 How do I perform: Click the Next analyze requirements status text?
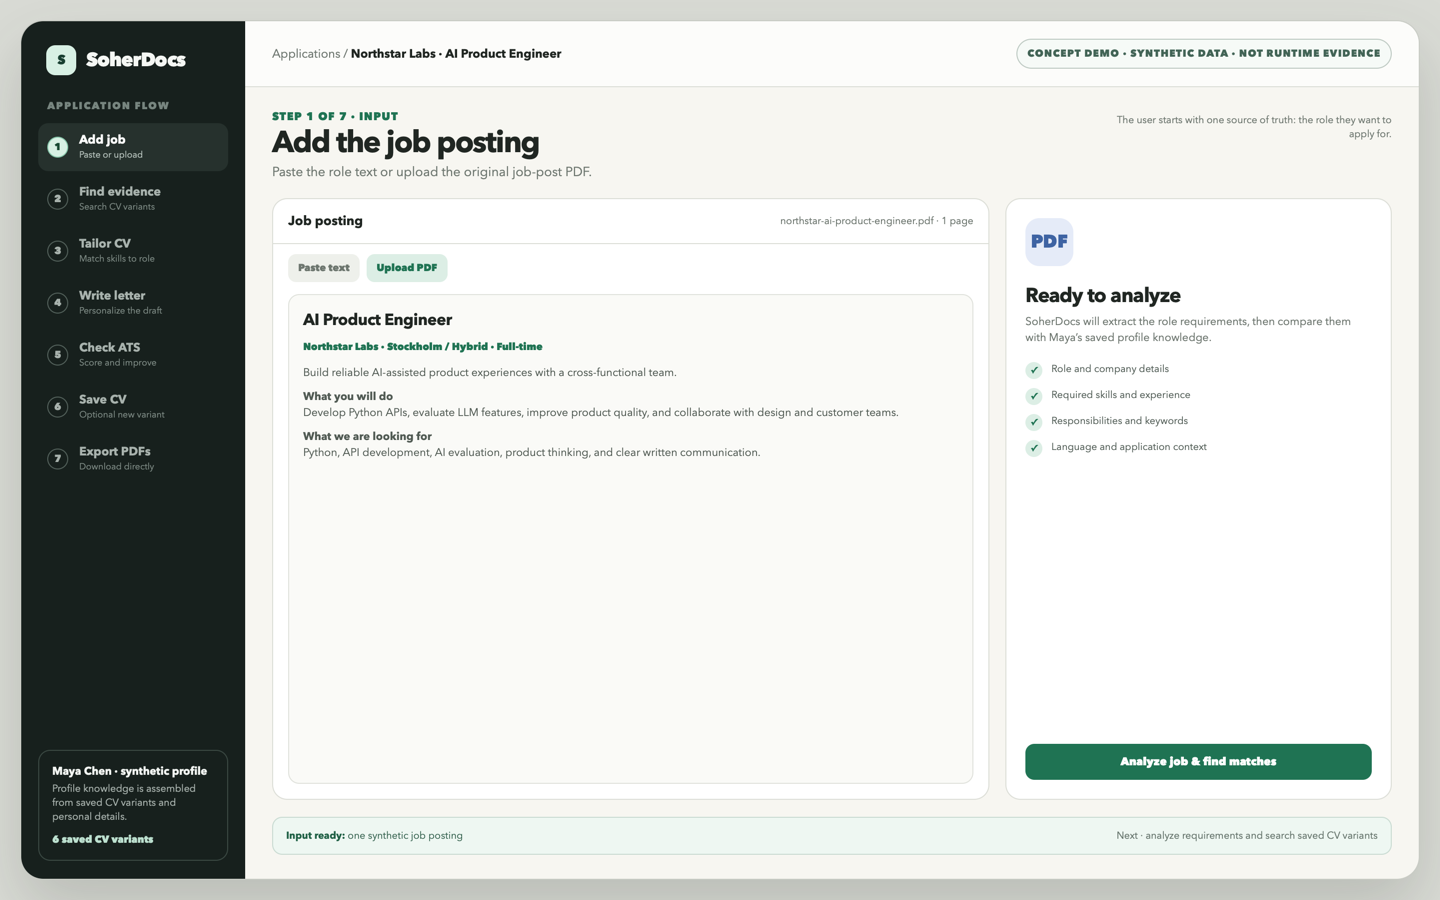click(x=1247, y=836)
